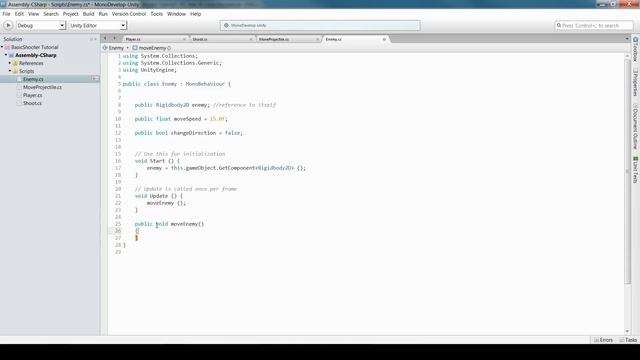Viewport: 640px width, 360px height.
Task: Click the 'reference to itself' comment
Action: coord(244,105)
